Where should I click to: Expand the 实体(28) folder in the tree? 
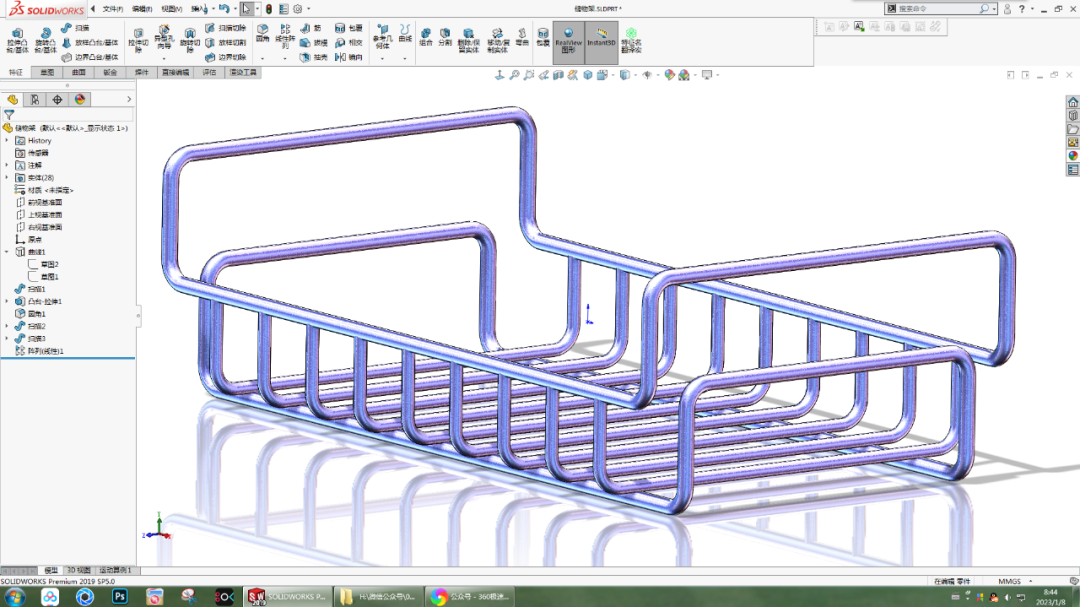point(6,176)
